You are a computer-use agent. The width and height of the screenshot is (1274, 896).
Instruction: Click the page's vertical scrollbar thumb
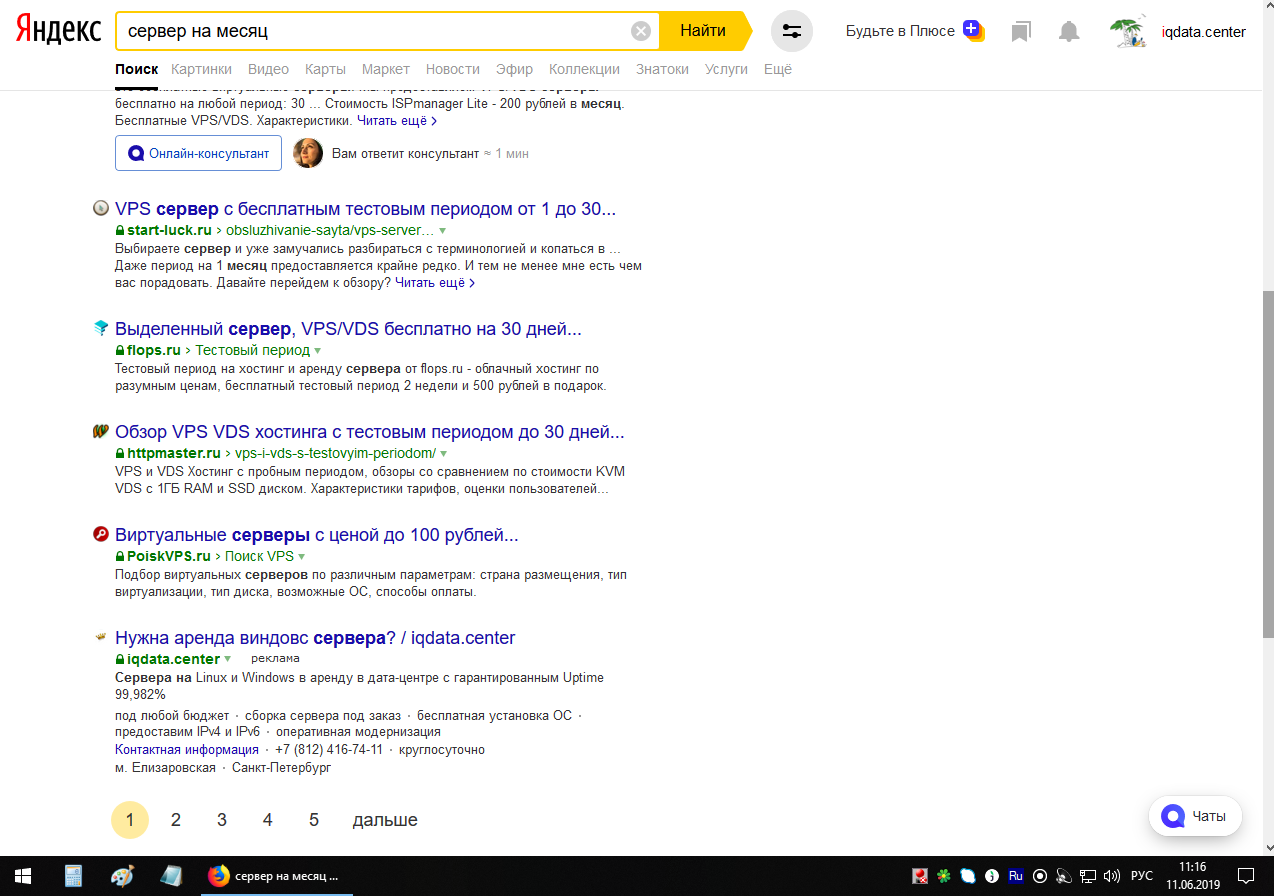[x=1267, y=465]
